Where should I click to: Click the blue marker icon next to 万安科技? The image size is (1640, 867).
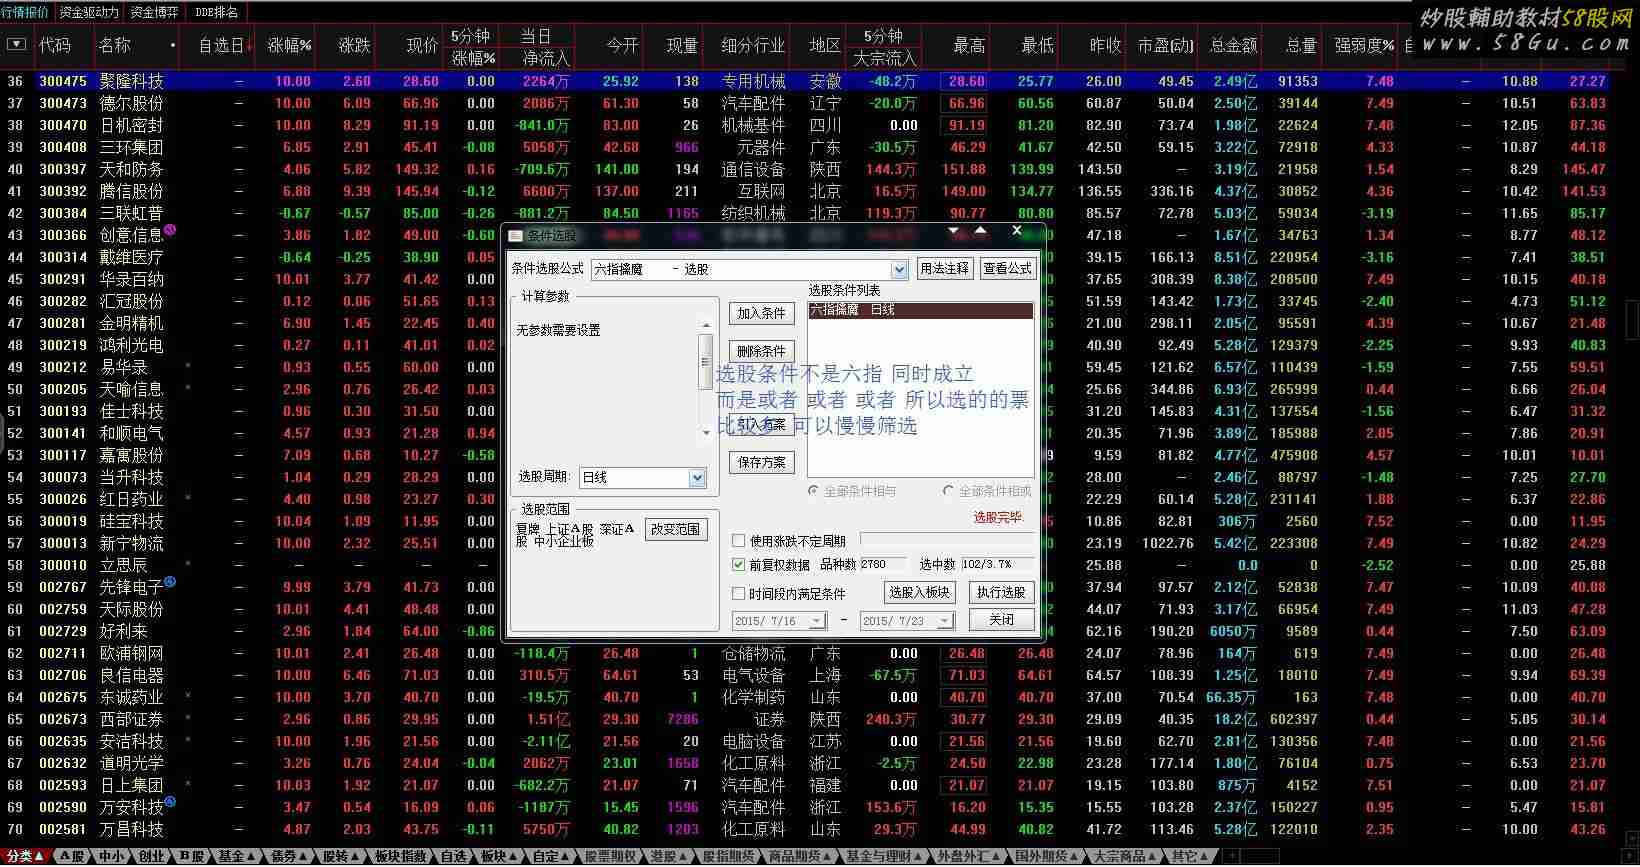(x=170, y=802)
